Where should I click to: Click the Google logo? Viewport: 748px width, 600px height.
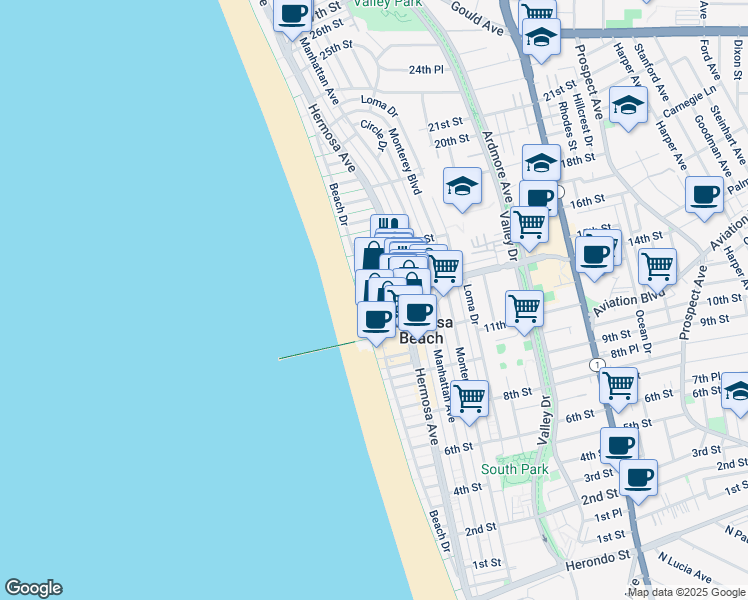click(x=33, y=588)
